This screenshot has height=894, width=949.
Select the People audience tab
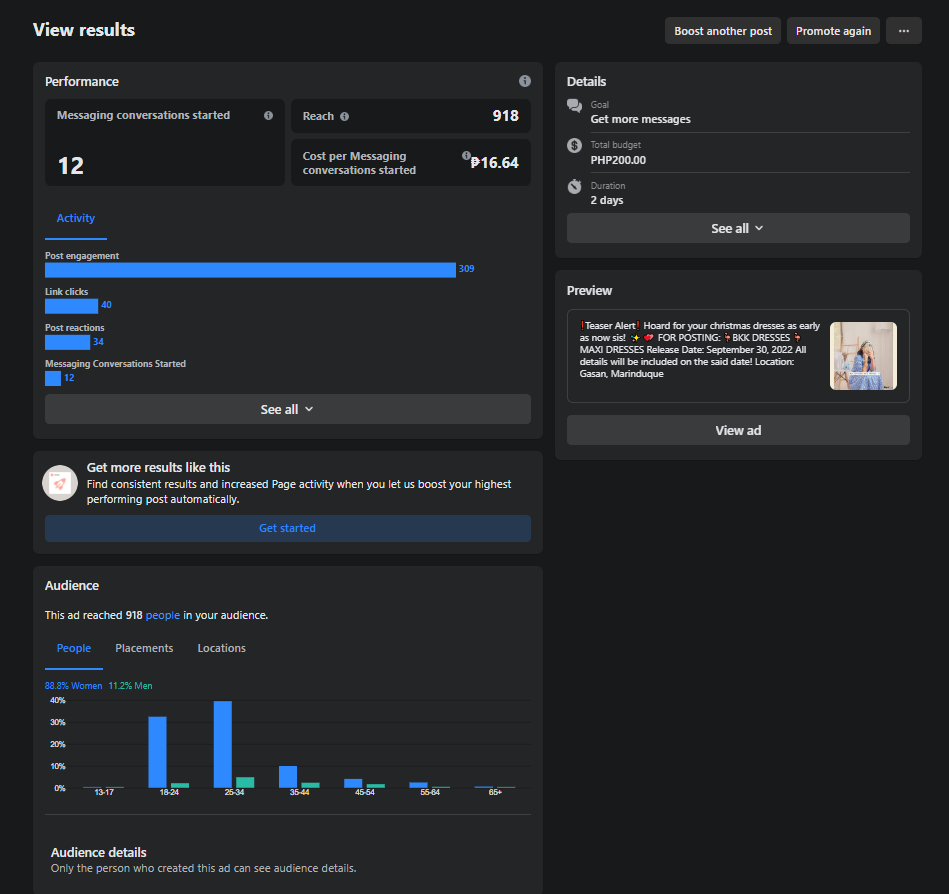coord(74,648)
